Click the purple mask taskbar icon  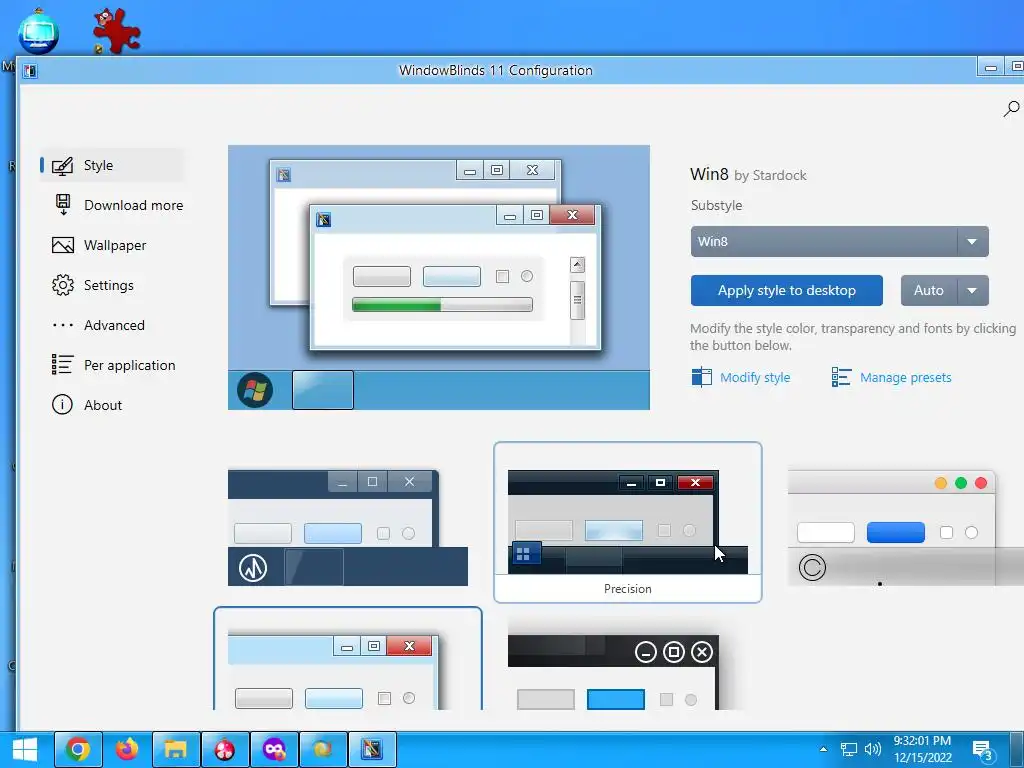[274, 749]
